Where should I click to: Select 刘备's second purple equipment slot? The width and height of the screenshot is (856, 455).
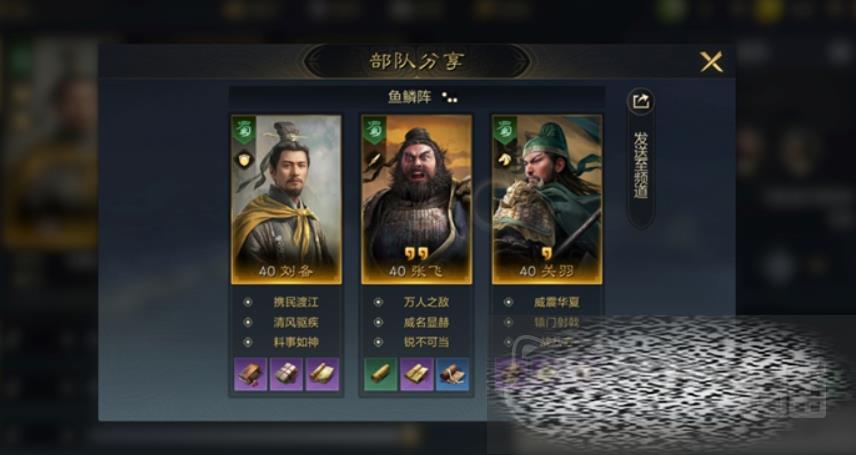(286, 374)
